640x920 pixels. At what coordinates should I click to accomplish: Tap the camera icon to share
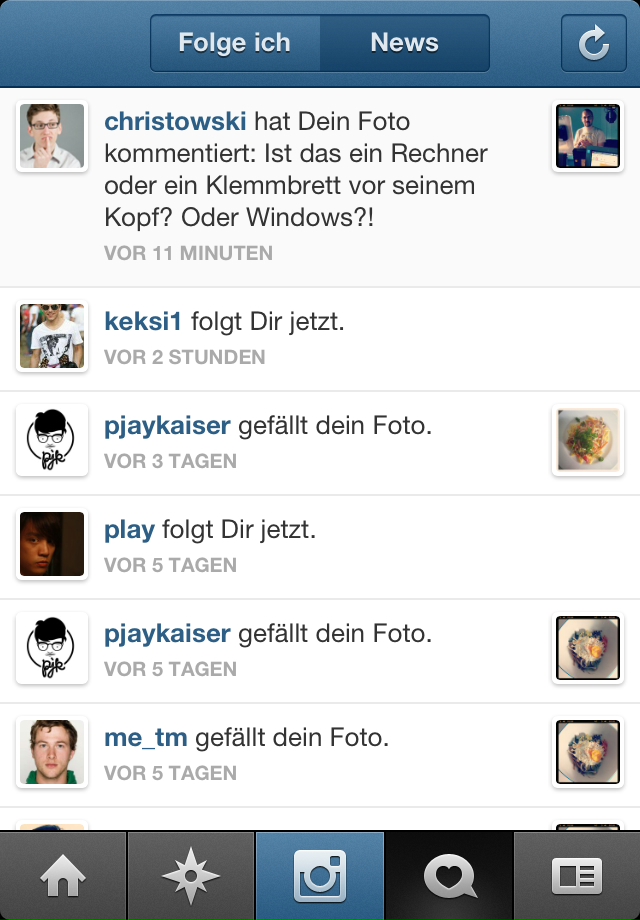click(x=320, y=875)
